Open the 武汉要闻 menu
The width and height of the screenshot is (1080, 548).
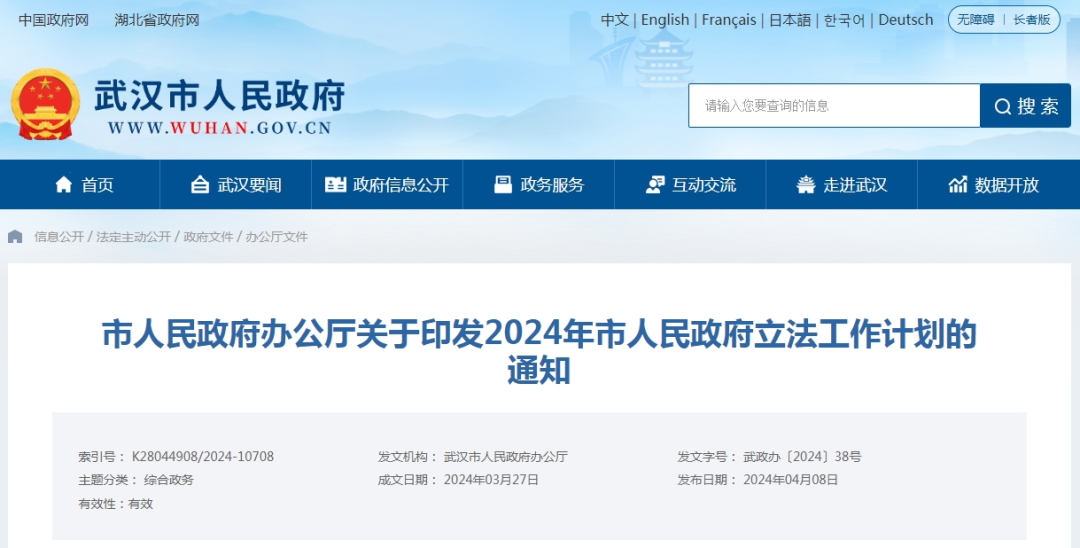point(249,185)
